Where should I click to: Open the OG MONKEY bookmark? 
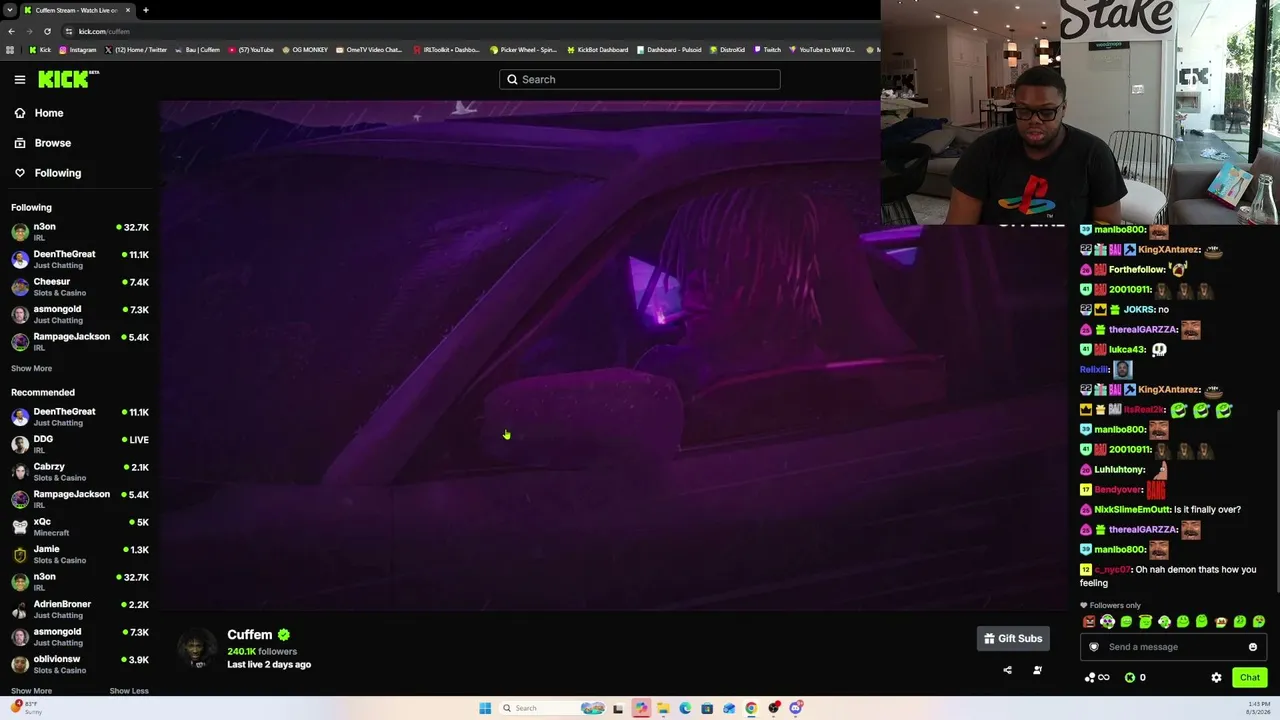tap(305, 50)
